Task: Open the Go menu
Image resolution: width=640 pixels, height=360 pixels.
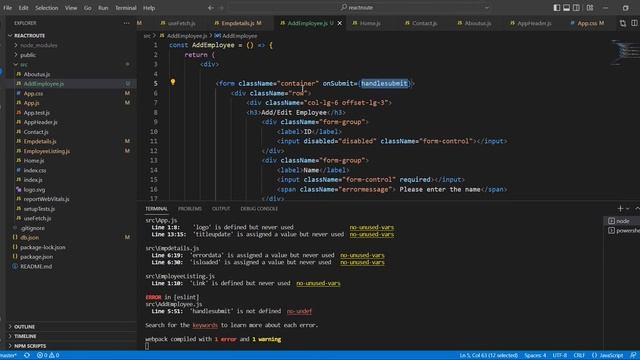Action: (x=88, y=8)
